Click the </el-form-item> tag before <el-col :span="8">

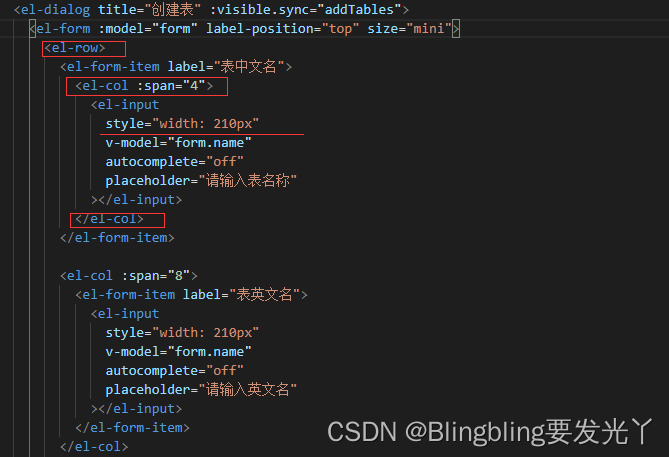click(x=117, y=238)
